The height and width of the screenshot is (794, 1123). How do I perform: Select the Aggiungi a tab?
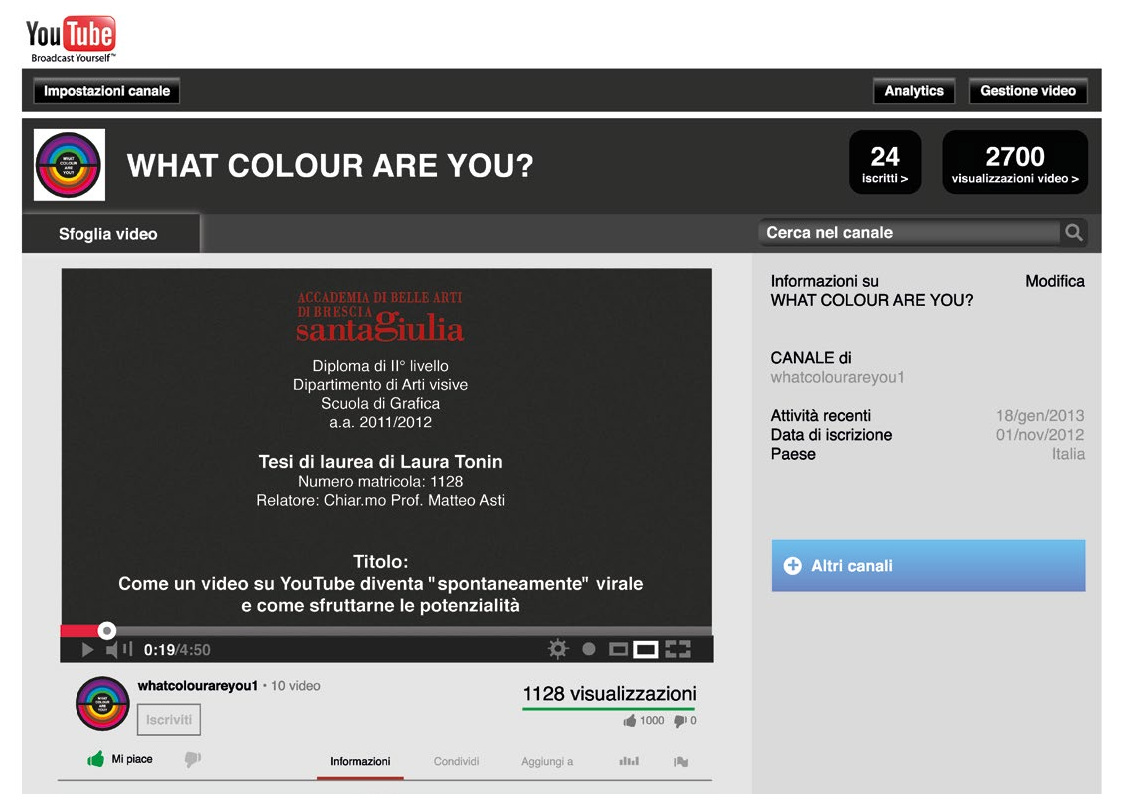547,762
